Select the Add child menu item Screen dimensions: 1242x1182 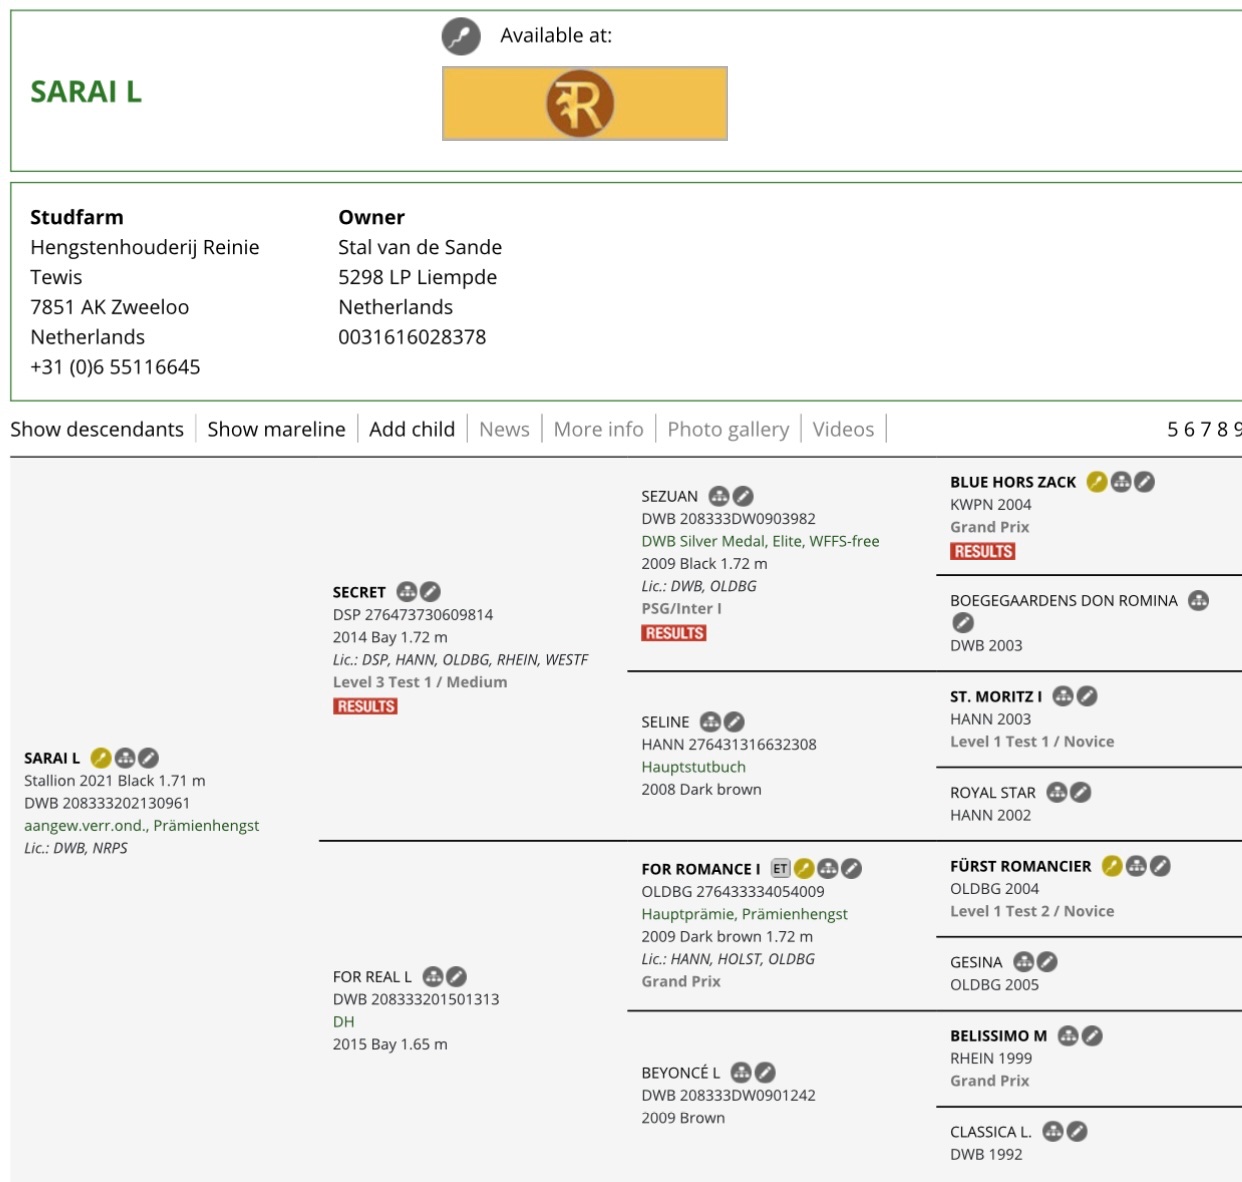[x=411, y=429]
